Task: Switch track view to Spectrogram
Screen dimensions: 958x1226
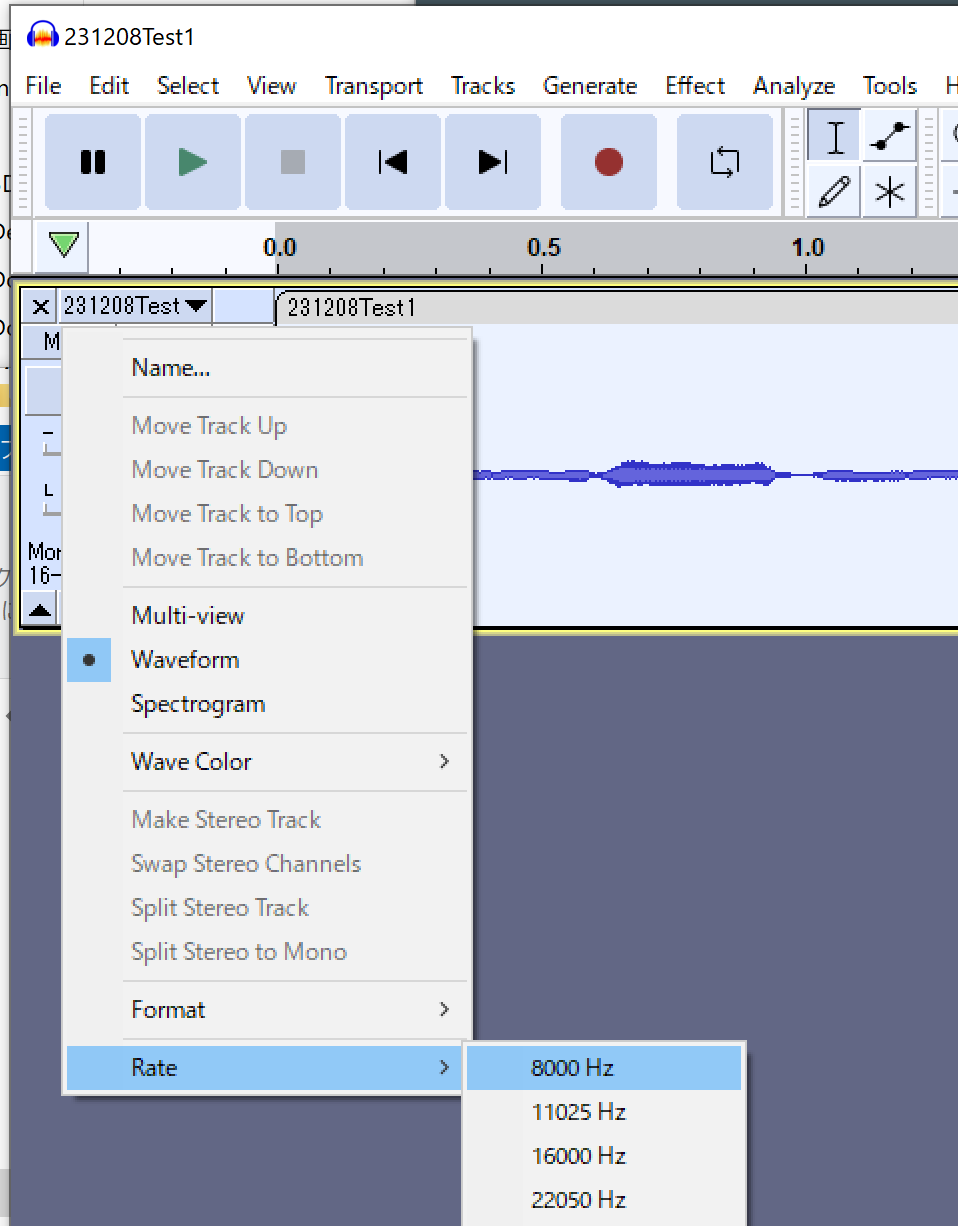Action: (x=267, y=704)
